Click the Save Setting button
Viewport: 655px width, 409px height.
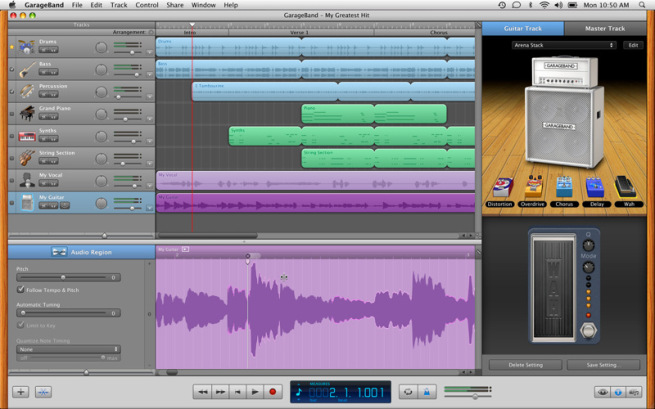pos(603,365)
